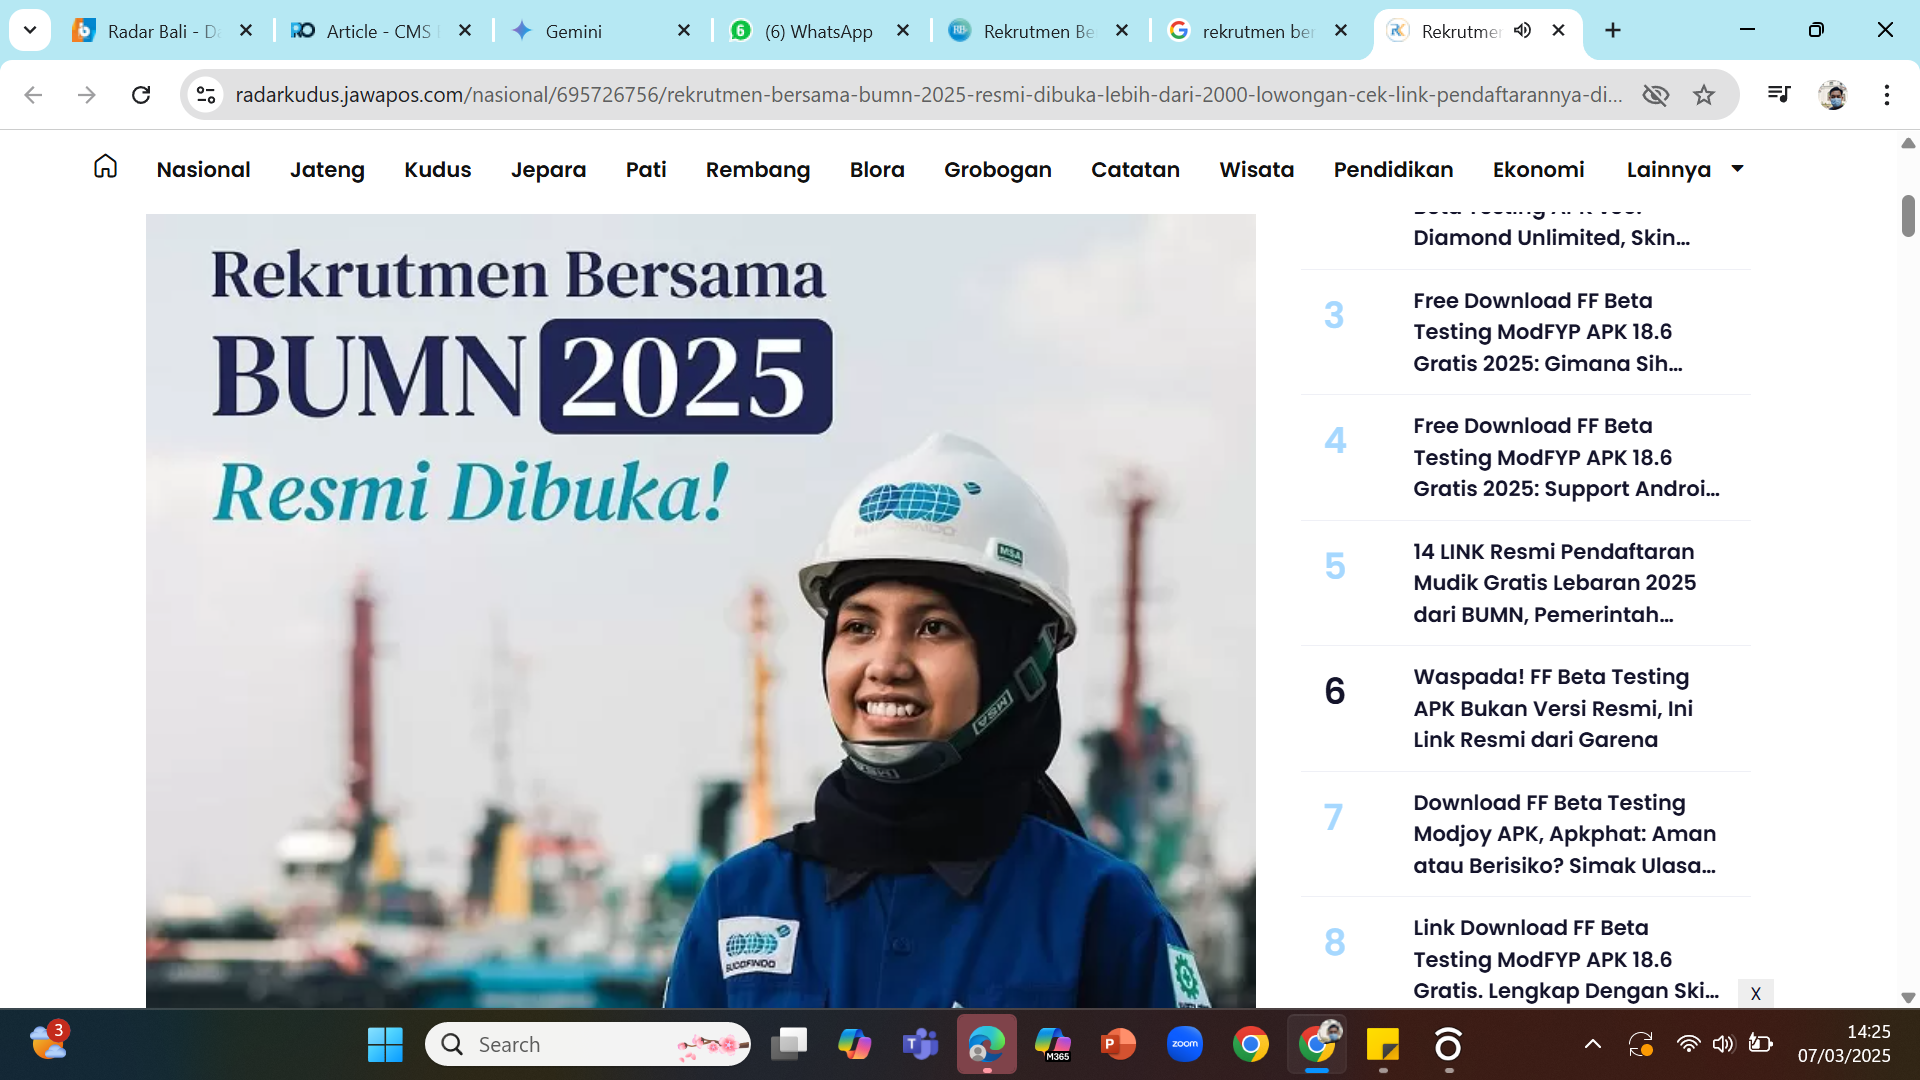1920x1080 pixels.
Task: Open the Catatan category
Action: point(1135,170)
